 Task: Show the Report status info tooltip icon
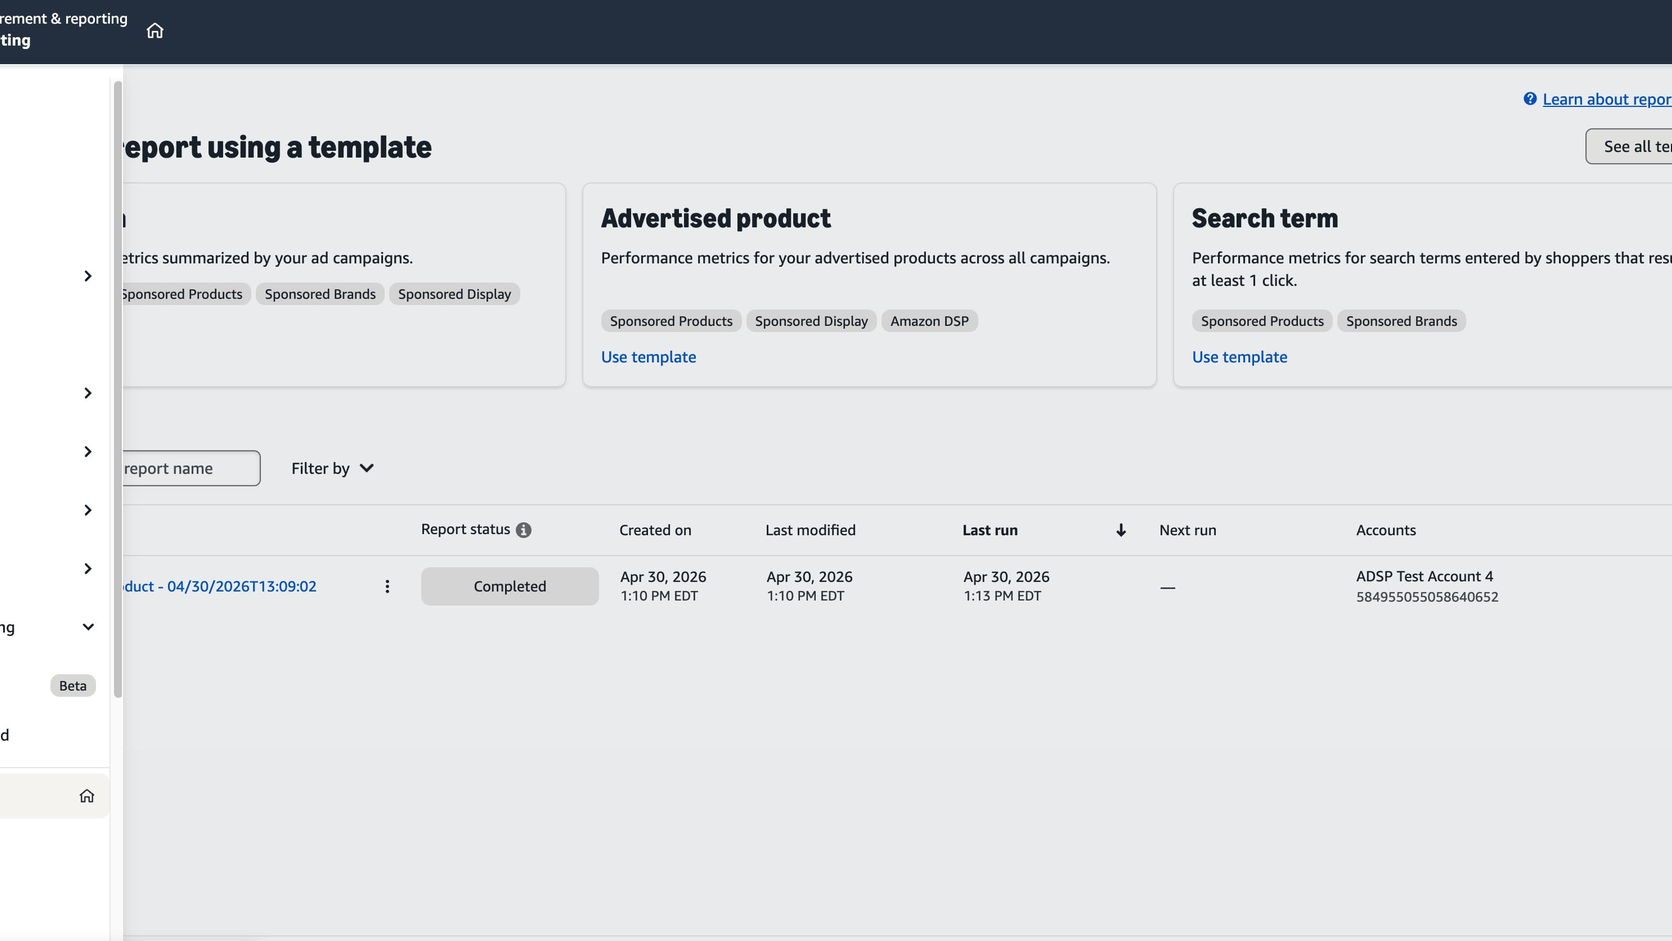tap(523, 530)
